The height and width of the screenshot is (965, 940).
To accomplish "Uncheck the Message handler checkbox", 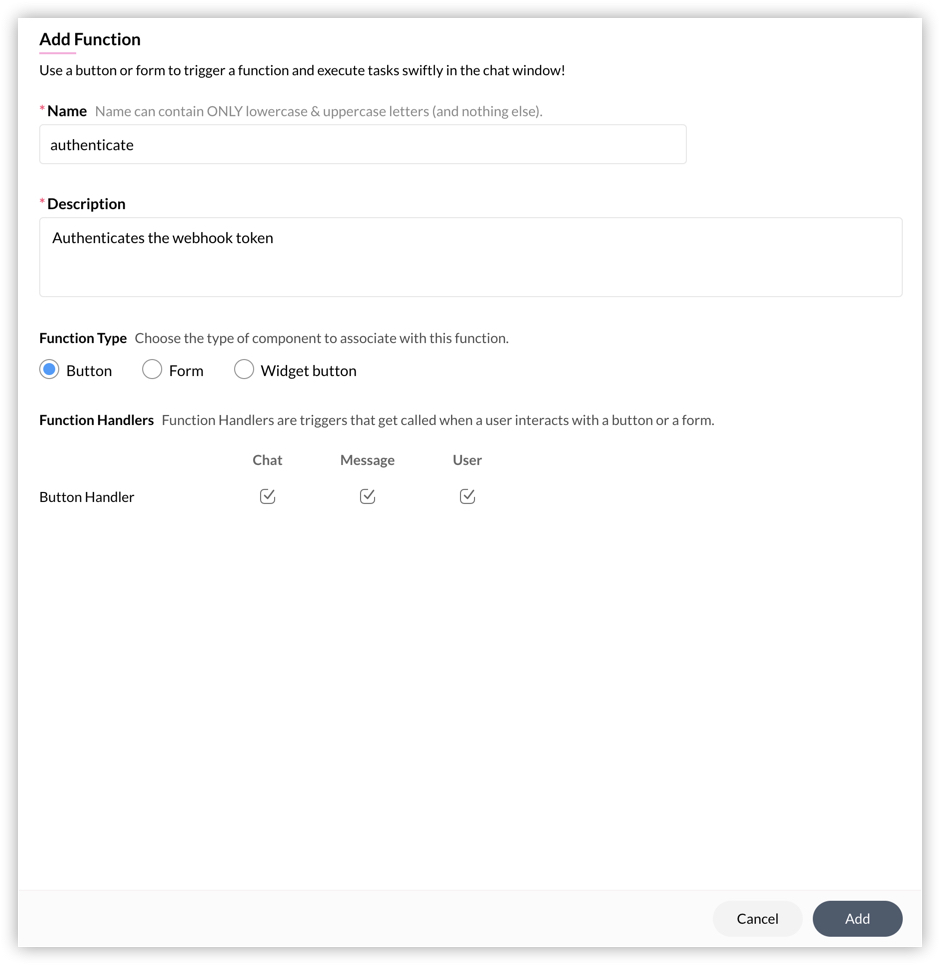I will 367,497.
